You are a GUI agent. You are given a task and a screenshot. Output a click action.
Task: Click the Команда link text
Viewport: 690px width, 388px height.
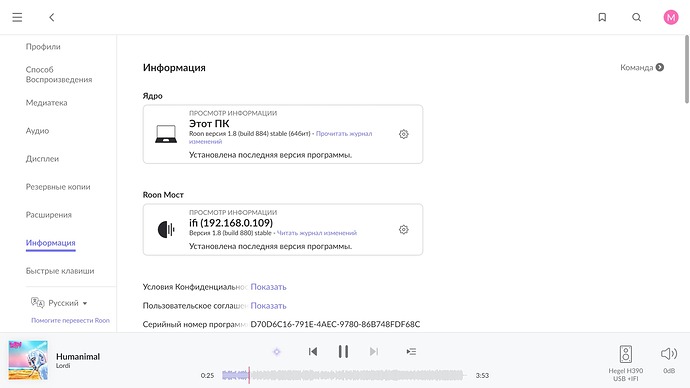pos(636,67)
